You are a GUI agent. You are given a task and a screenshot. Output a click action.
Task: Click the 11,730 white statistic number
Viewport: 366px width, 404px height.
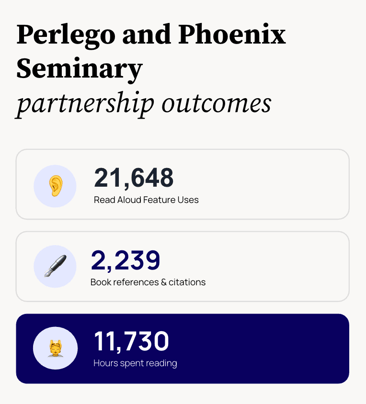tap(131, 341)
